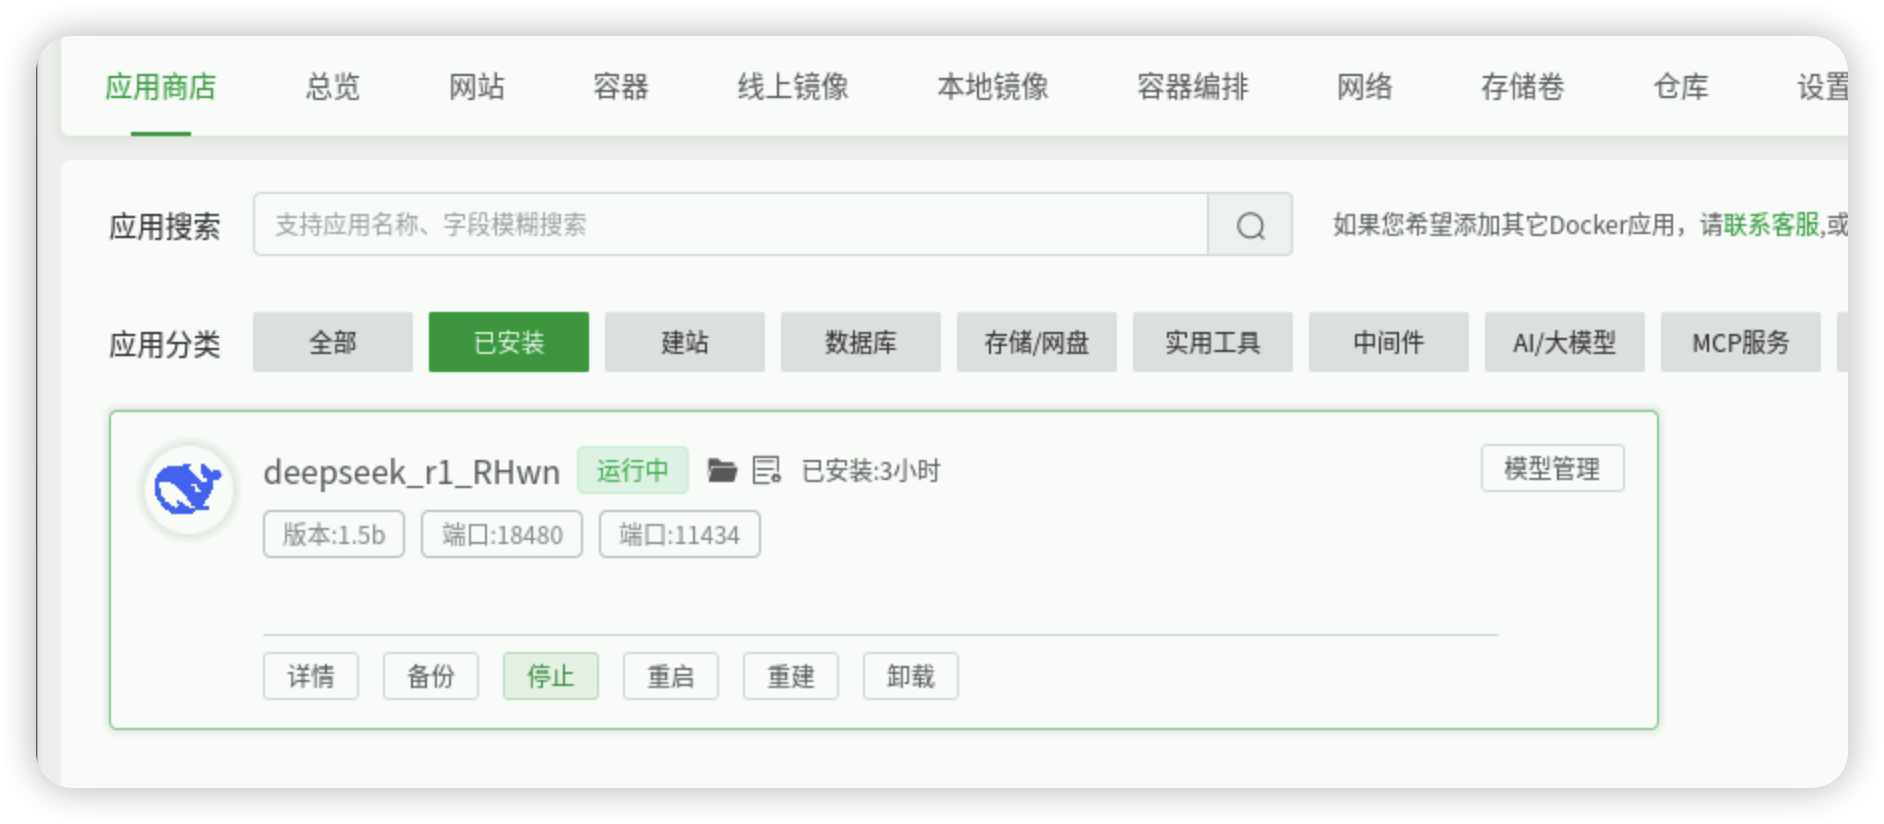Image resolution: width=1884 pixels, height=824 pixels.
Task: Select the 存储卷 tab
Action: (x=1523, y=88)
